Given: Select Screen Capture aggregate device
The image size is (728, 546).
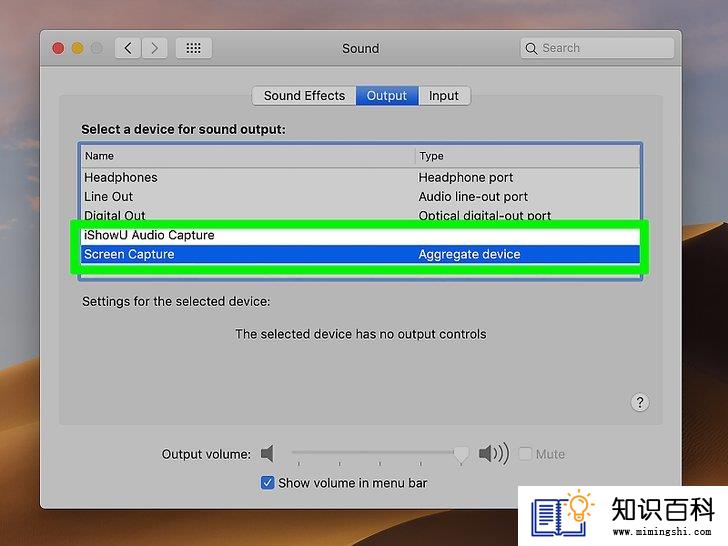Looking at the screenshot, I should pyautogui.click(x=360, y=254).
